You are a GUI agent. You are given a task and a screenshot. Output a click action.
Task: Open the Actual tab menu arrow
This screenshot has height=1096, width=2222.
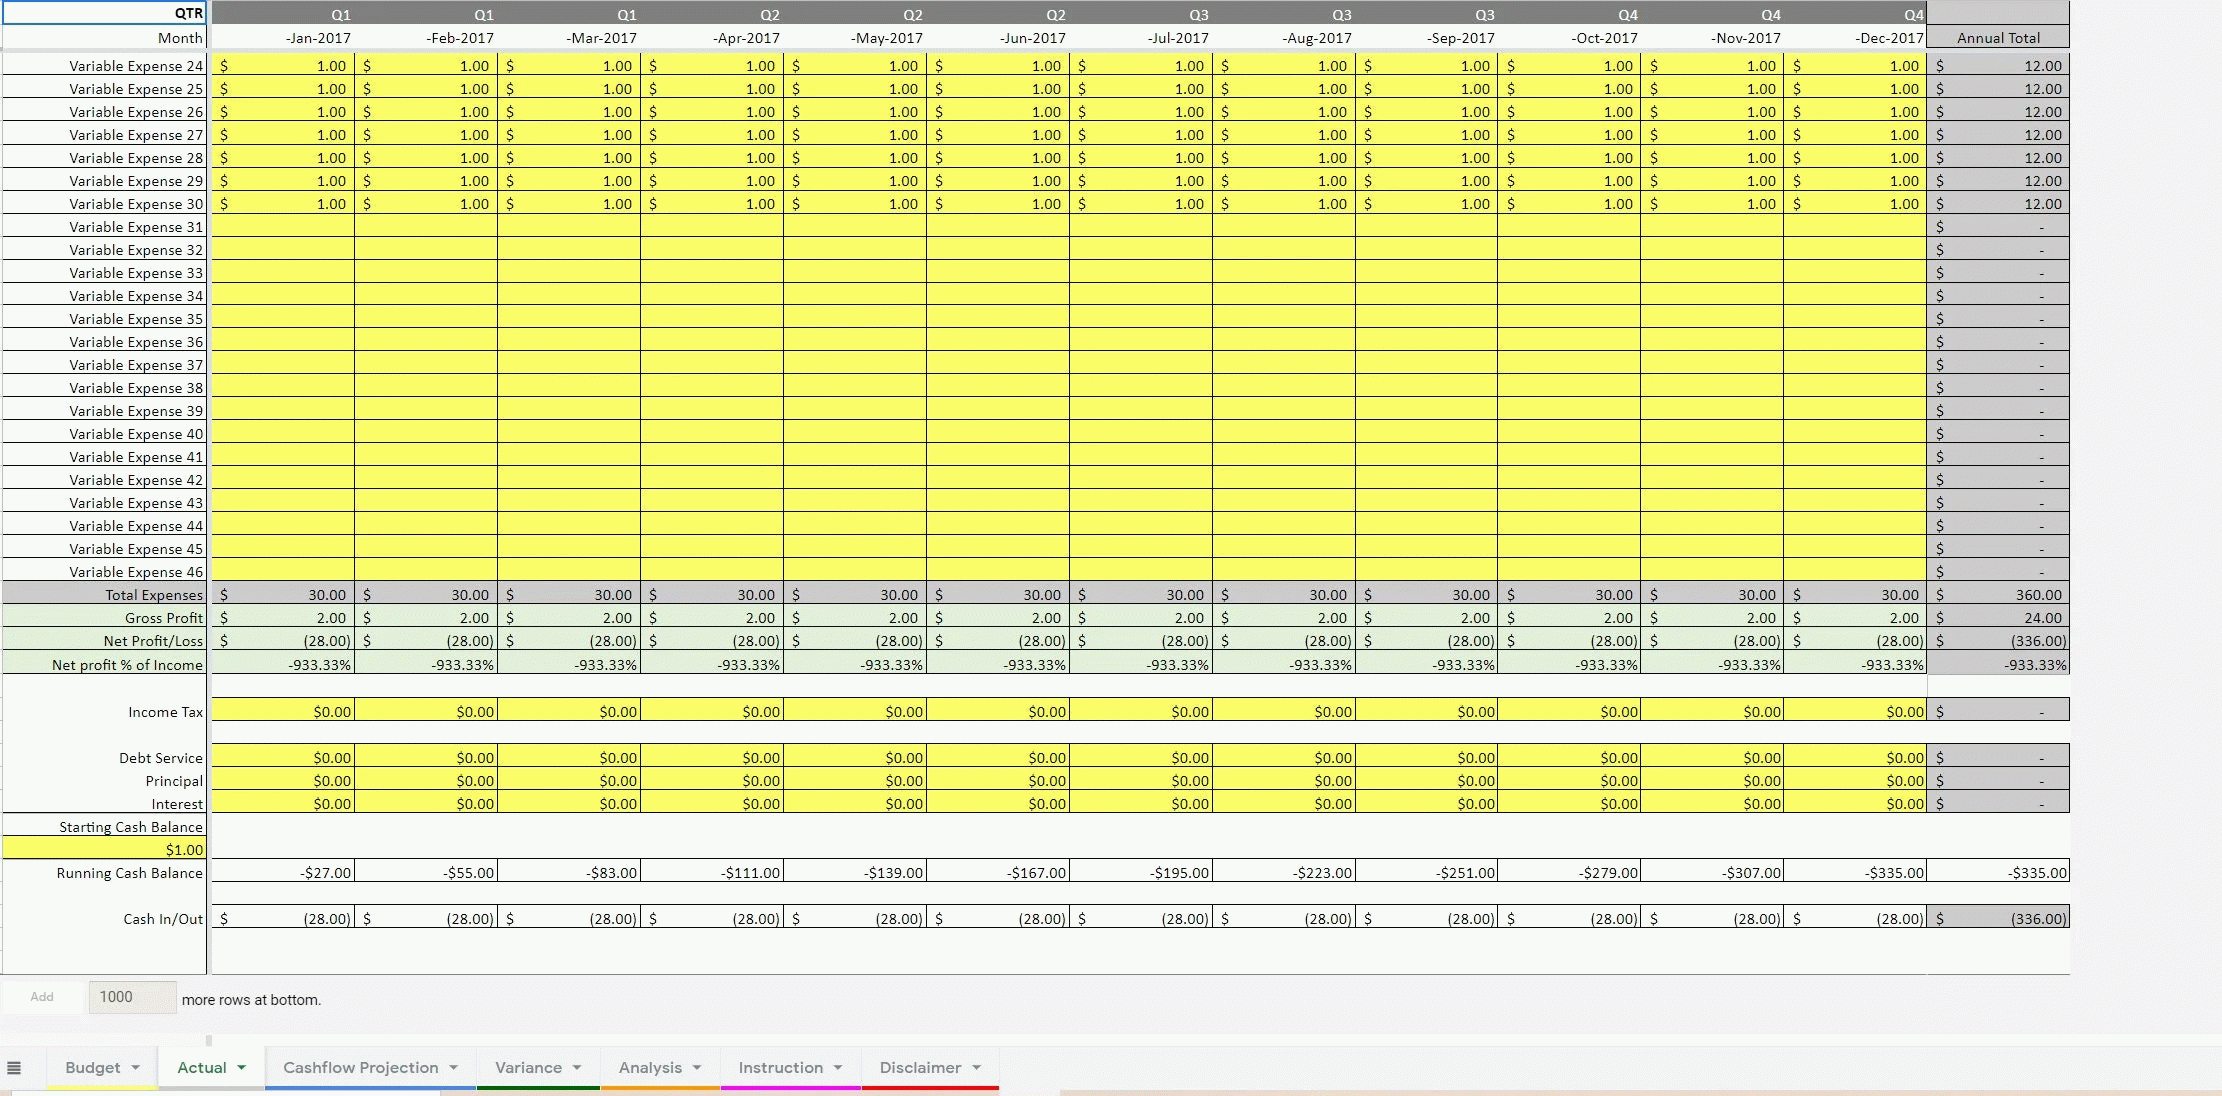241,1068
